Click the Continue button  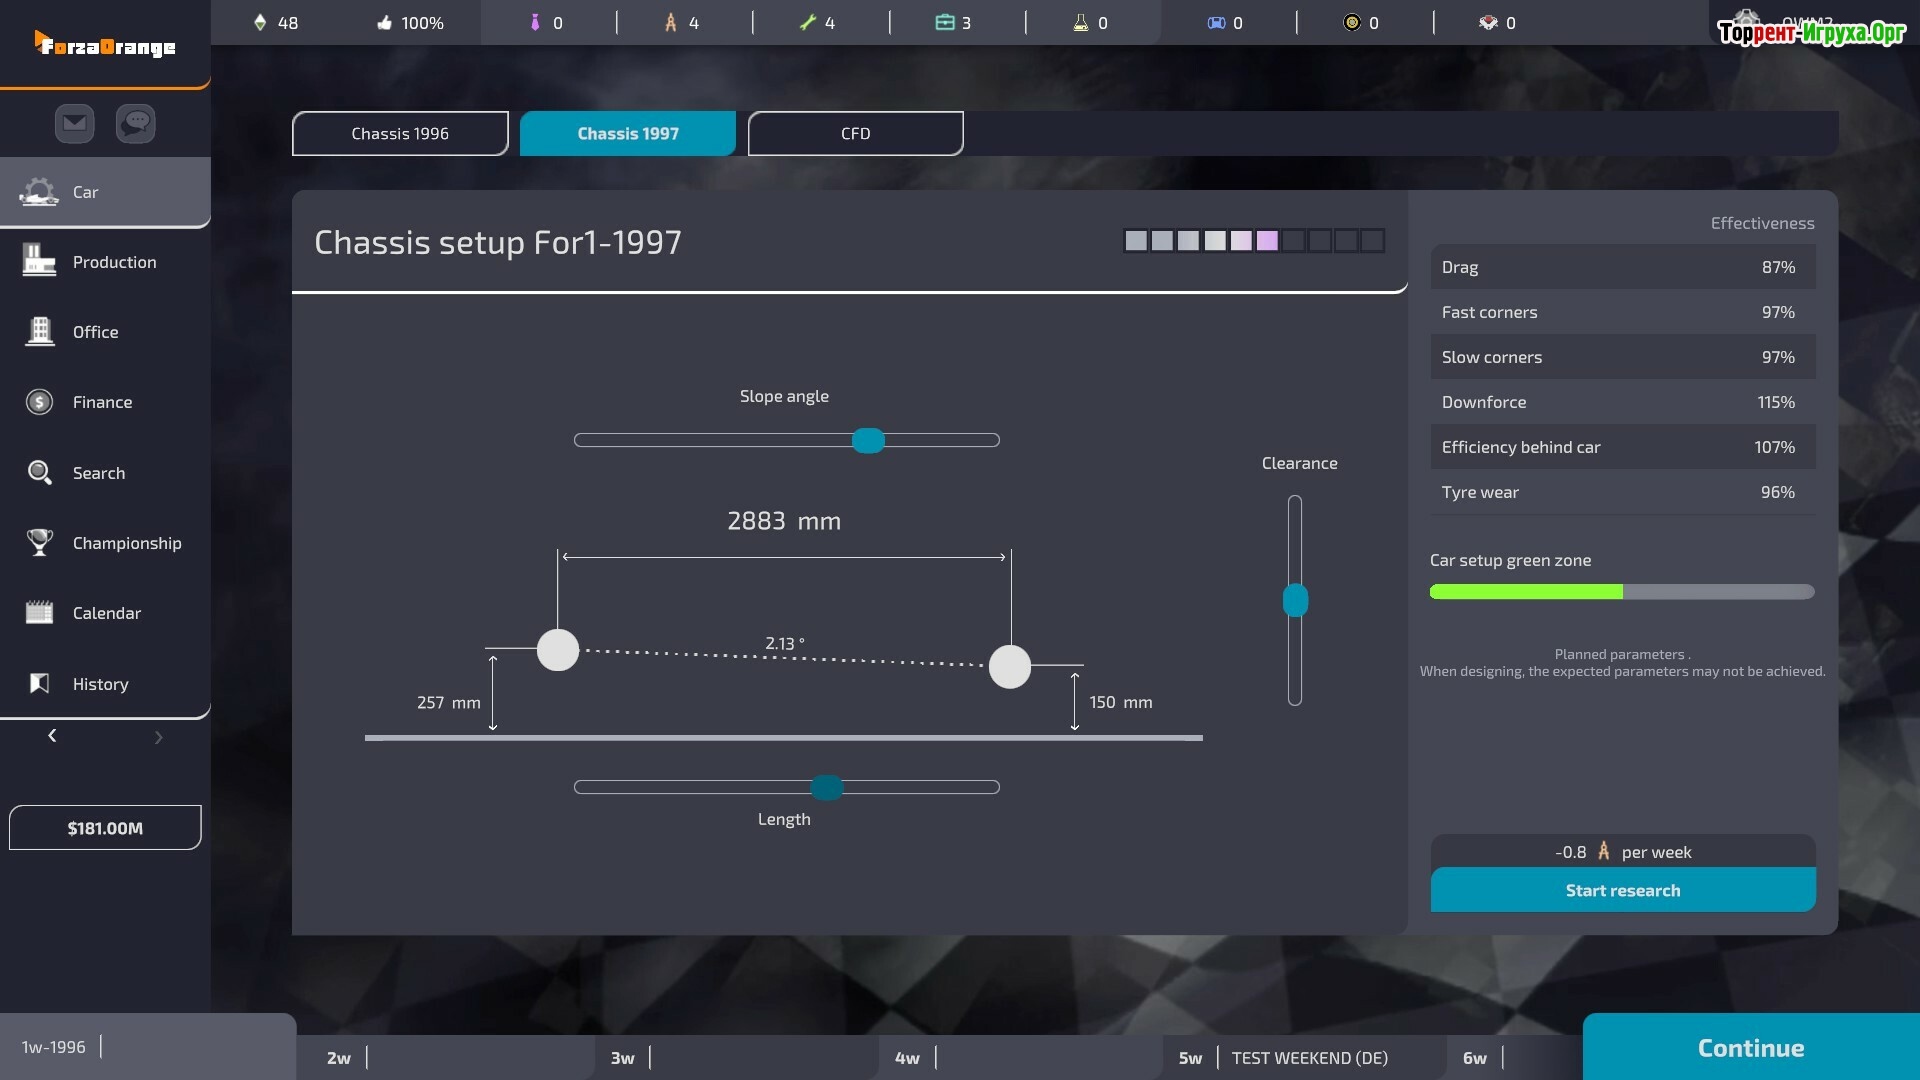pyautogui.click(x=1750, y=1047)
